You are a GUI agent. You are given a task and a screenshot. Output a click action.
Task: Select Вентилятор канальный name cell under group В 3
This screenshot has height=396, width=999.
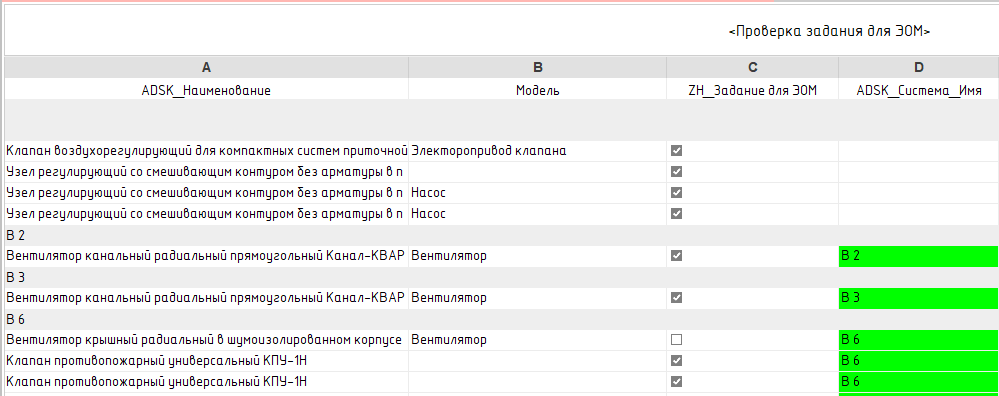pyautogui.click(x=206, y=298)
